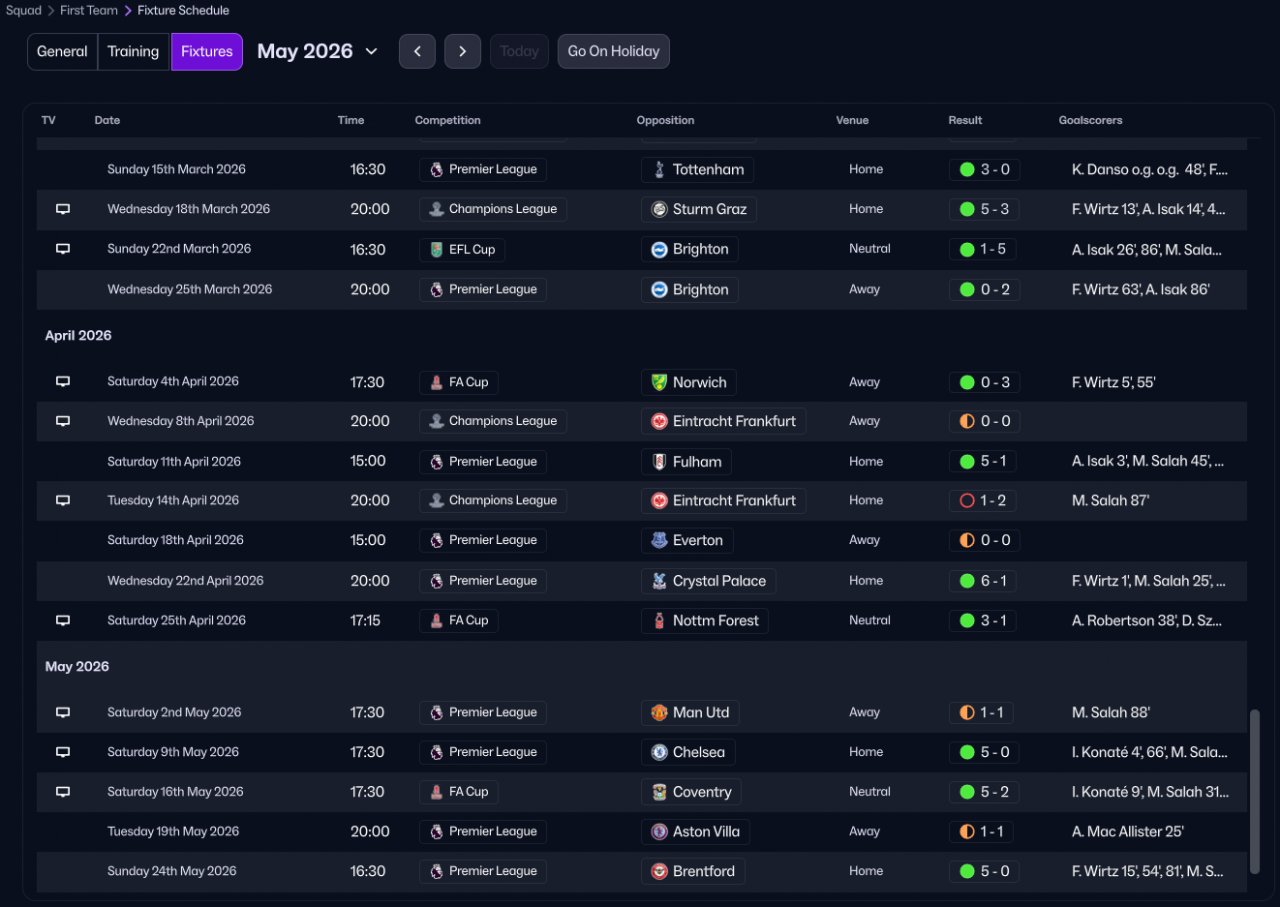Image resolution: width=1280 pixels, height=907 pixels.
Task: Click the Crystal Palace club badge
Action: coord(659,581)
